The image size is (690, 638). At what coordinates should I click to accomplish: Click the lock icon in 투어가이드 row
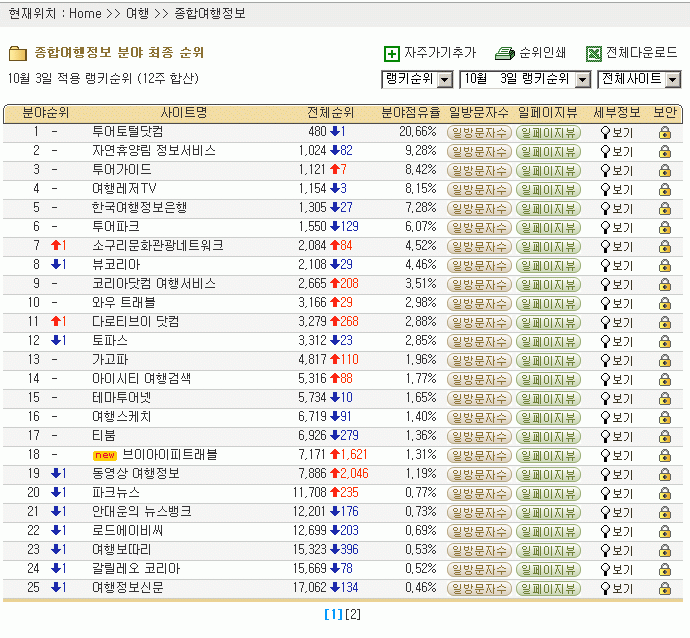click(x=664, y=170)
